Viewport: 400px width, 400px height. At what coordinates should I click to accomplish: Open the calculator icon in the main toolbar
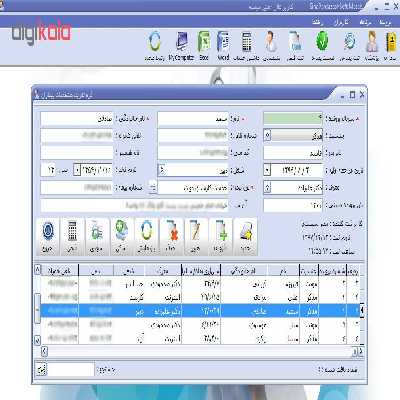pos(247,42)
